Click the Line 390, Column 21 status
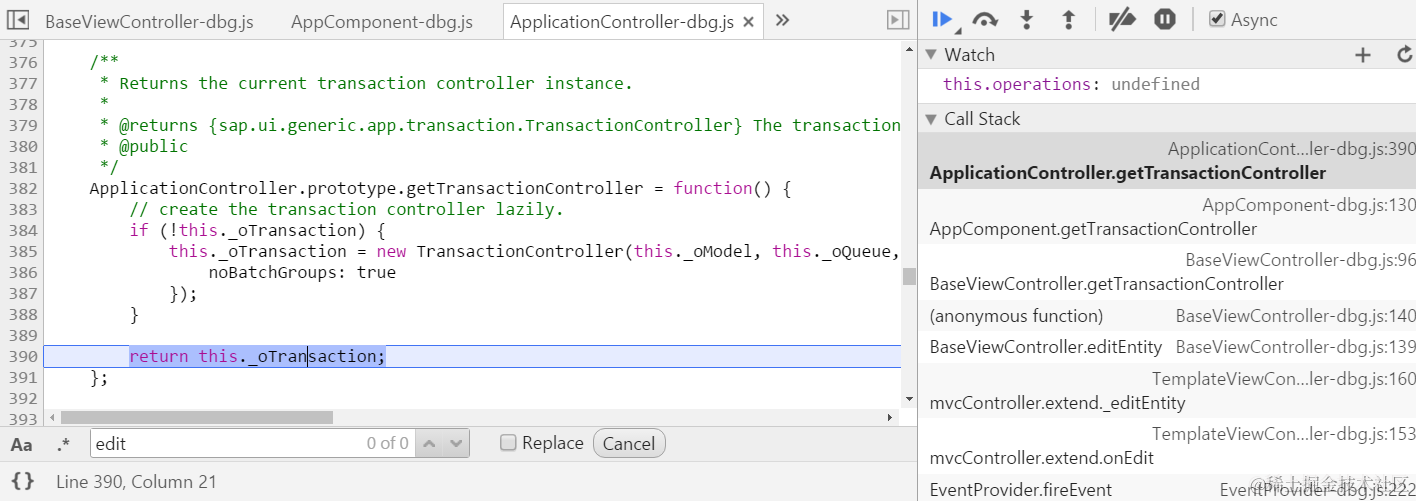Viewport: 1416px width, 501px height. tap(136, 481)
